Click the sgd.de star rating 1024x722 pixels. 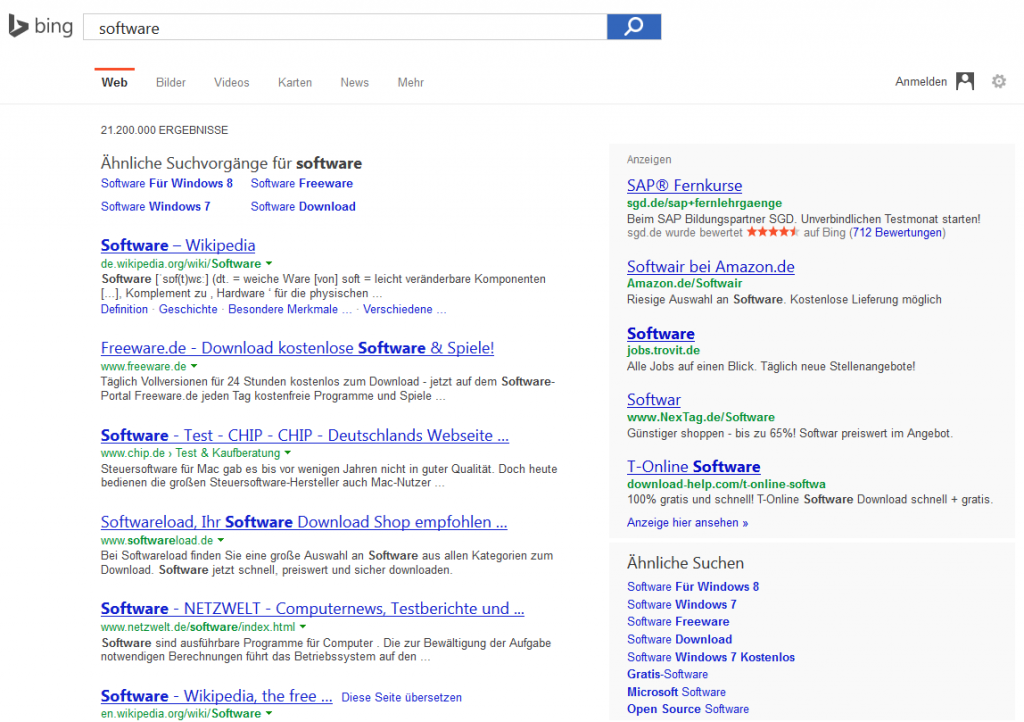click(x=773, y=232)
